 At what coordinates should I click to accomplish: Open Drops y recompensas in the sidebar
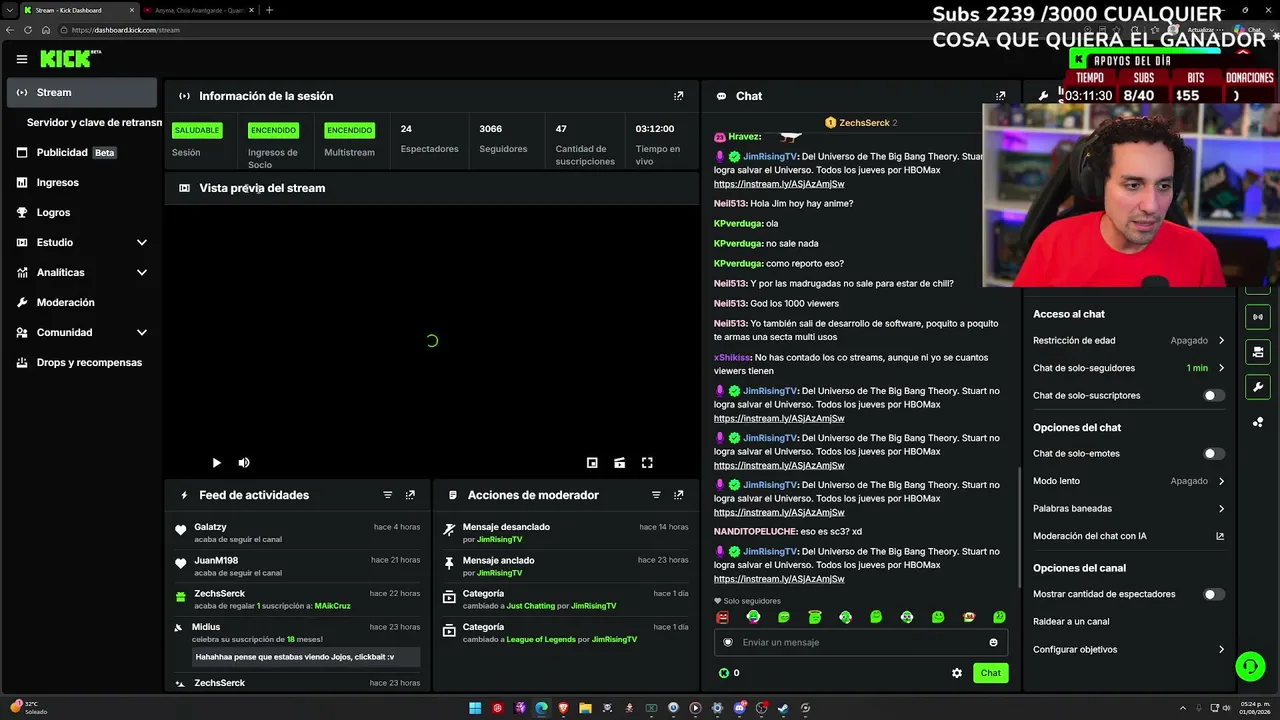pyautogui.click(x=82, y=363)
